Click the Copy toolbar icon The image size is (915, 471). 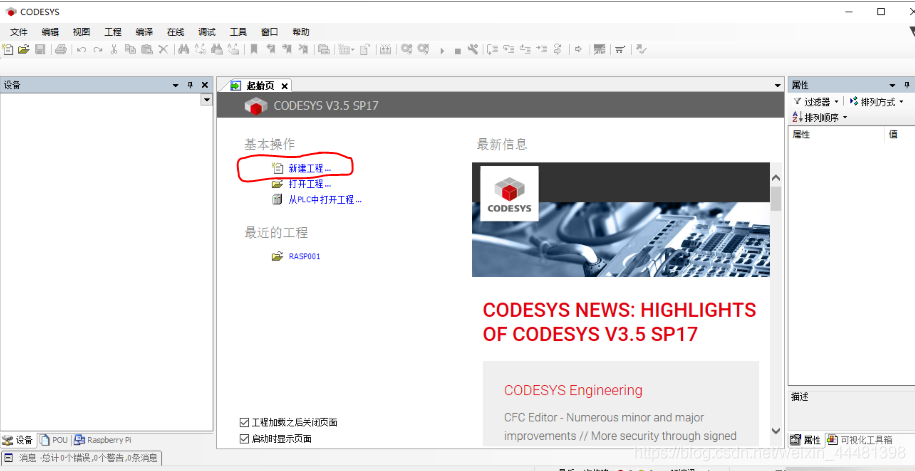[x=130, y=50]
